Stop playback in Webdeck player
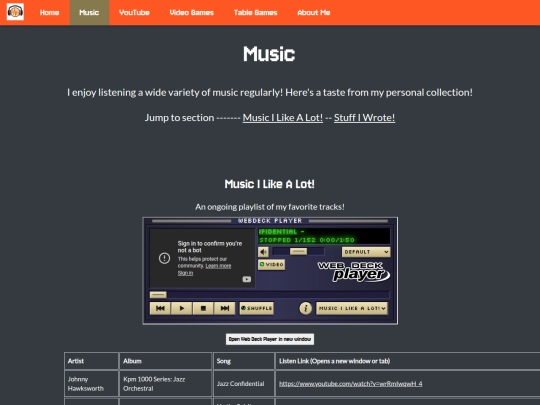This screenshot has width=540, height=405. (203, 308)
